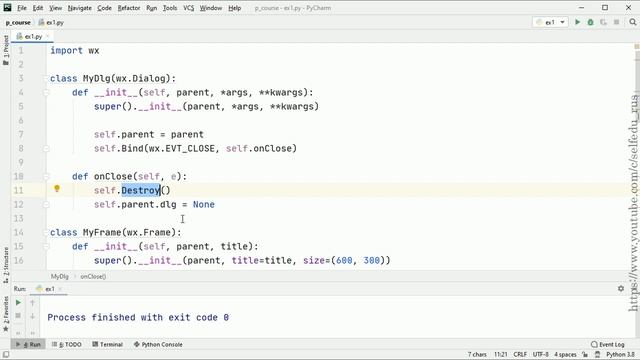The height and width of the screenshot is (360, 640).
Task: Open the View menu
Action: pos(56,8)
